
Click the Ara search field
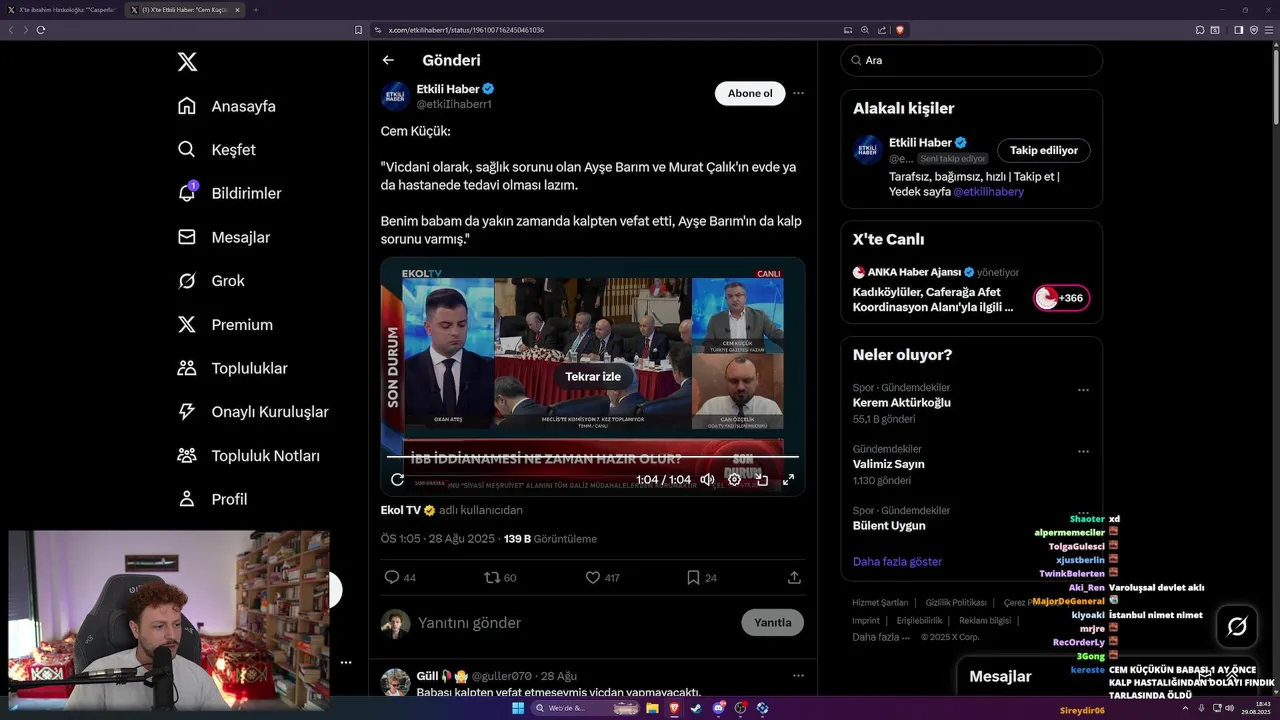(971, 60)
